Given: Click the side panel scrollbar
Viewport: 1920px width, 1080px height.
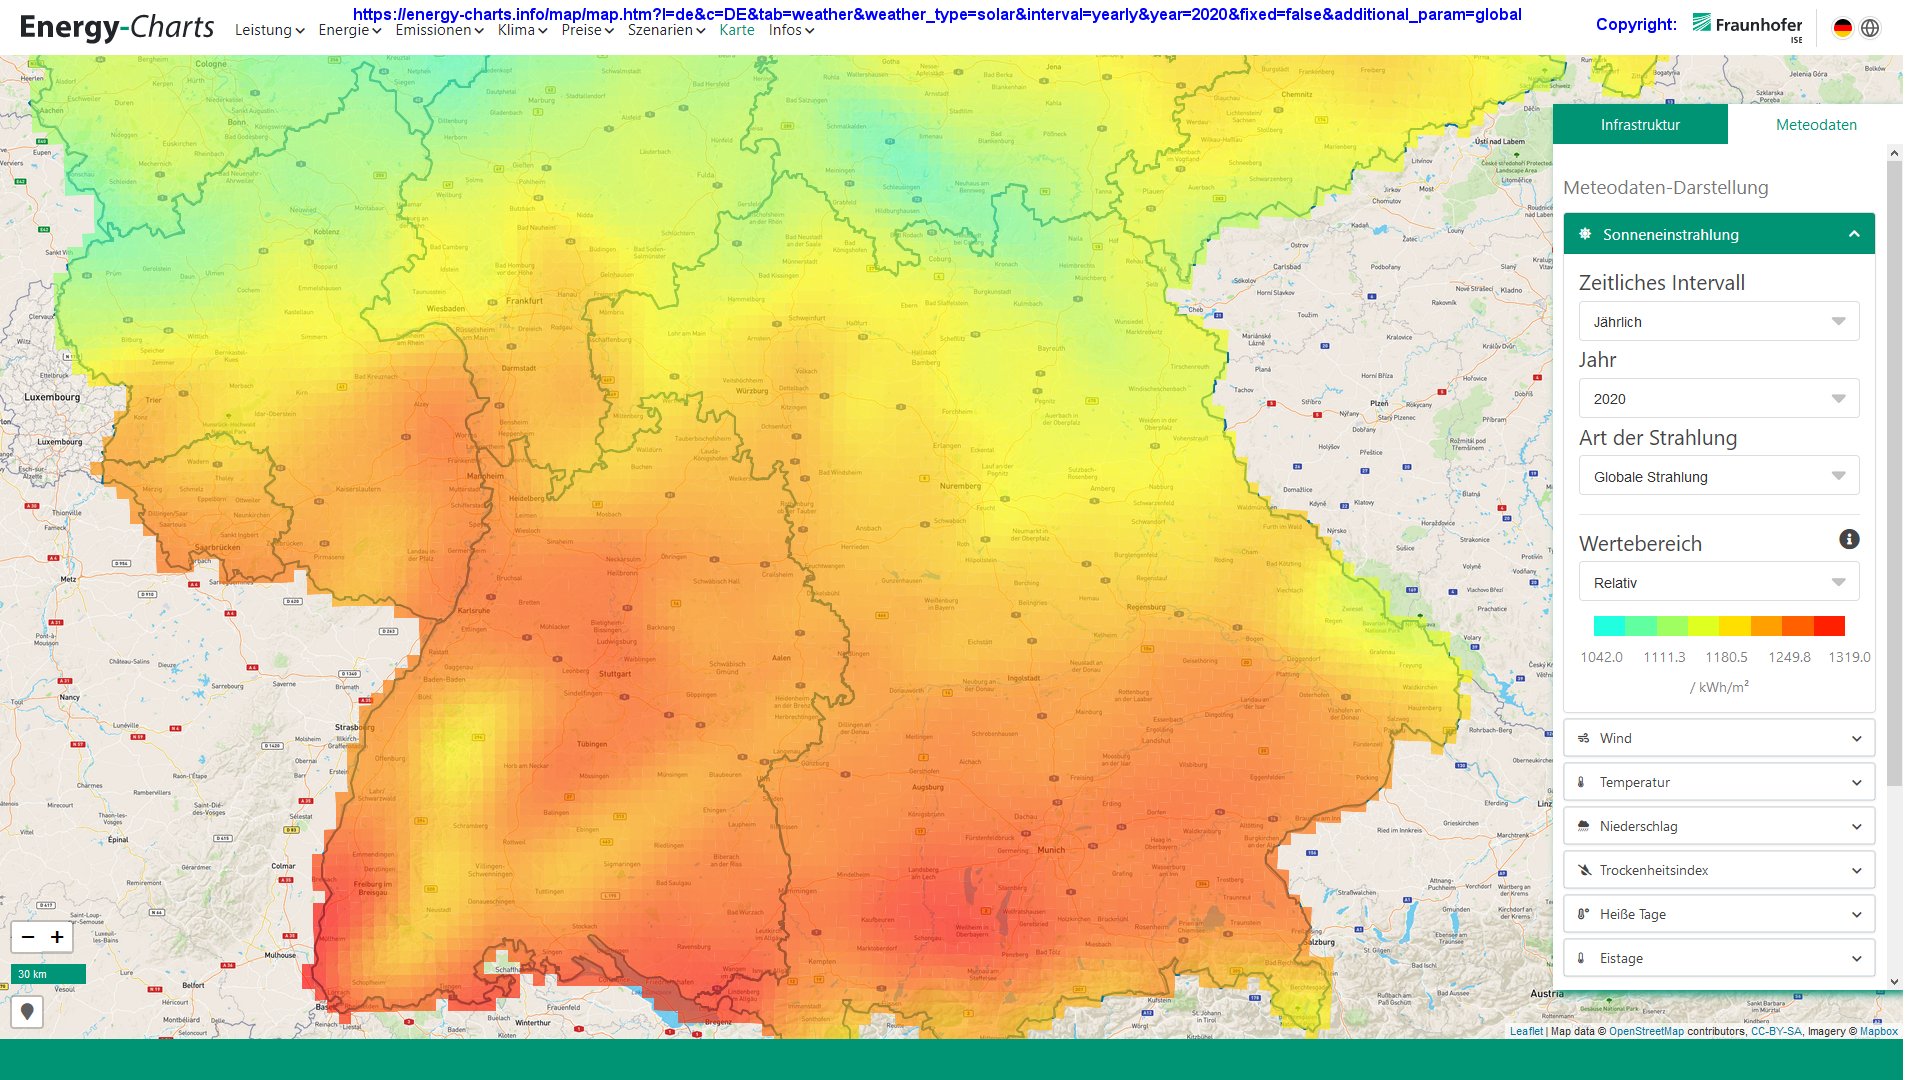Looking at the screenshot, I should (x=1894, y=472).
